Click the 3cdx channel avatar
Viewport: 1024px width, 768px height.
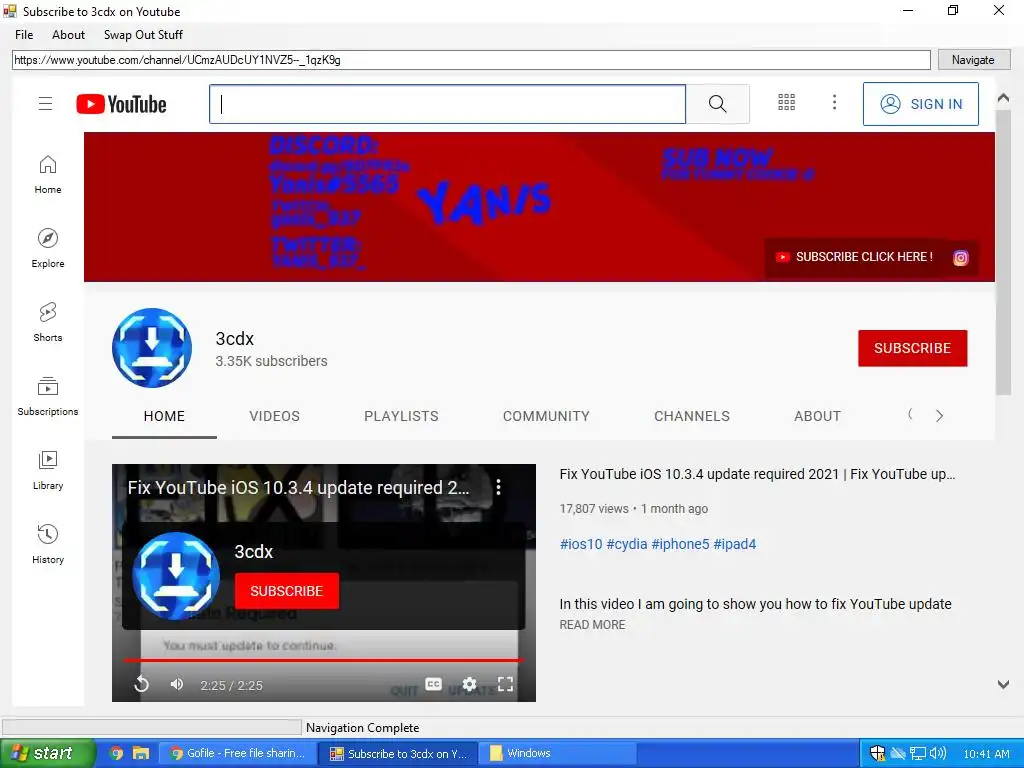(x=152, y=347)
